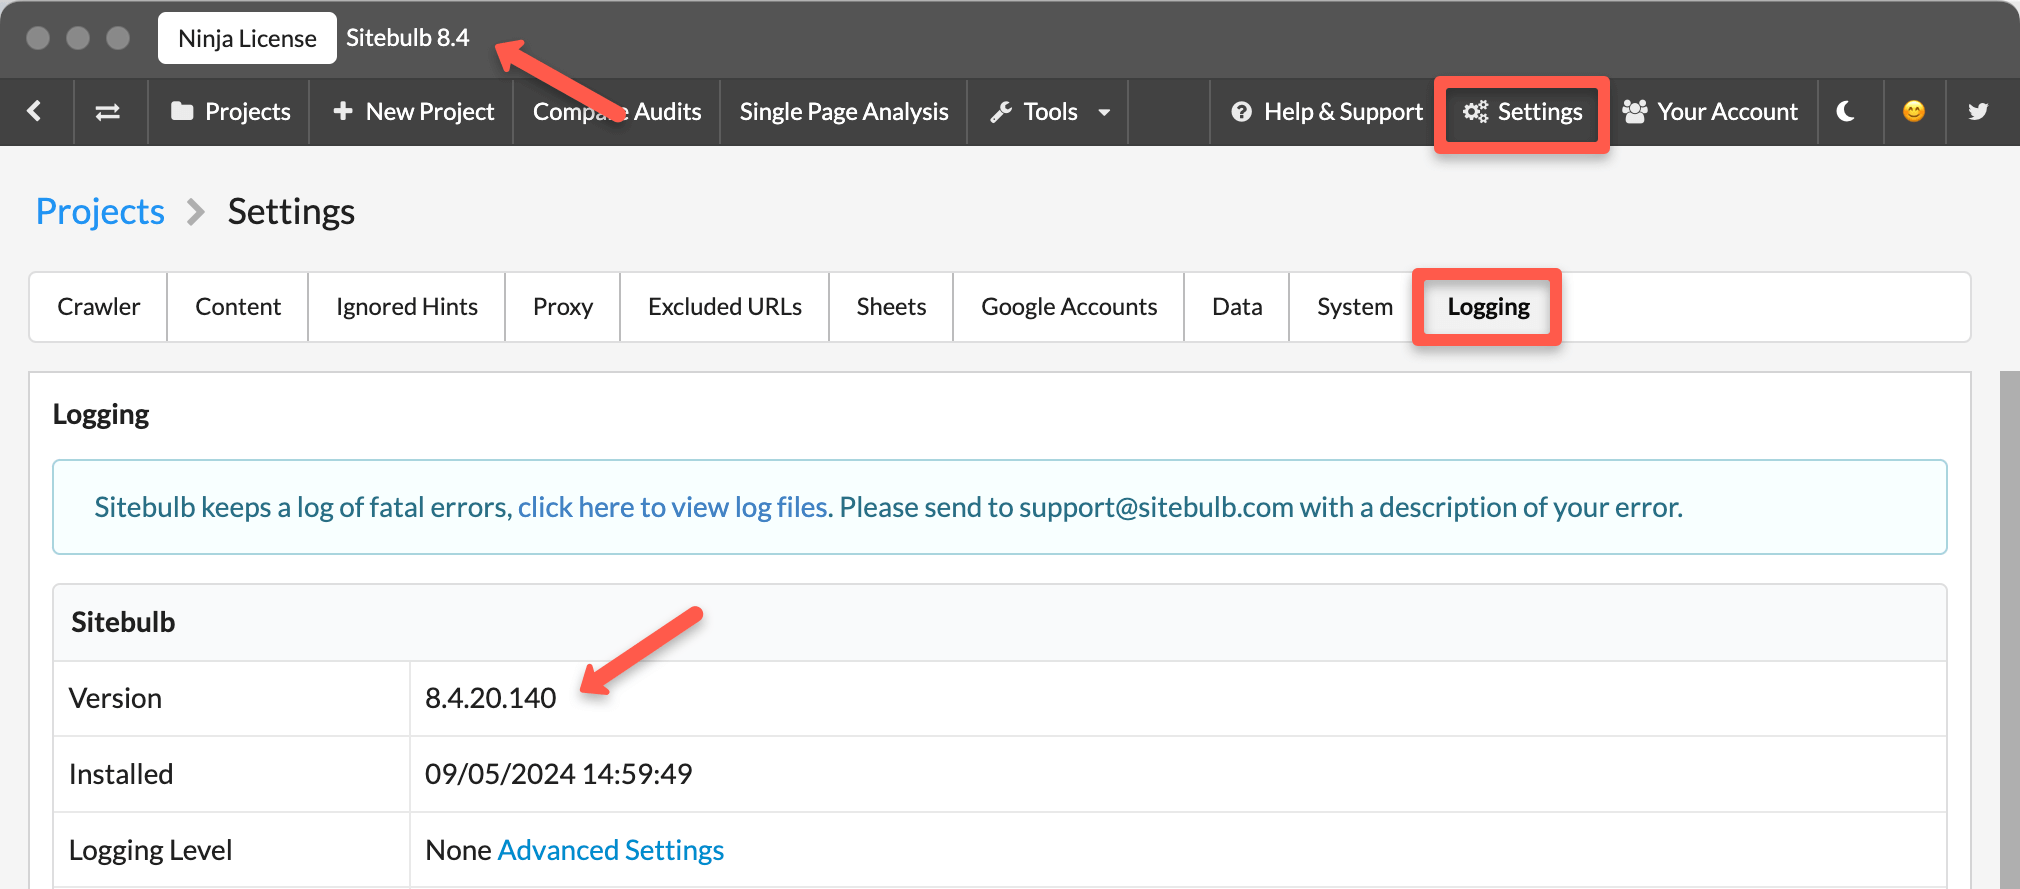Screen dimensions: 2020x889
Task: Click the install date 09/05/2024 14:59:49
Action: (x=559, y=774)
